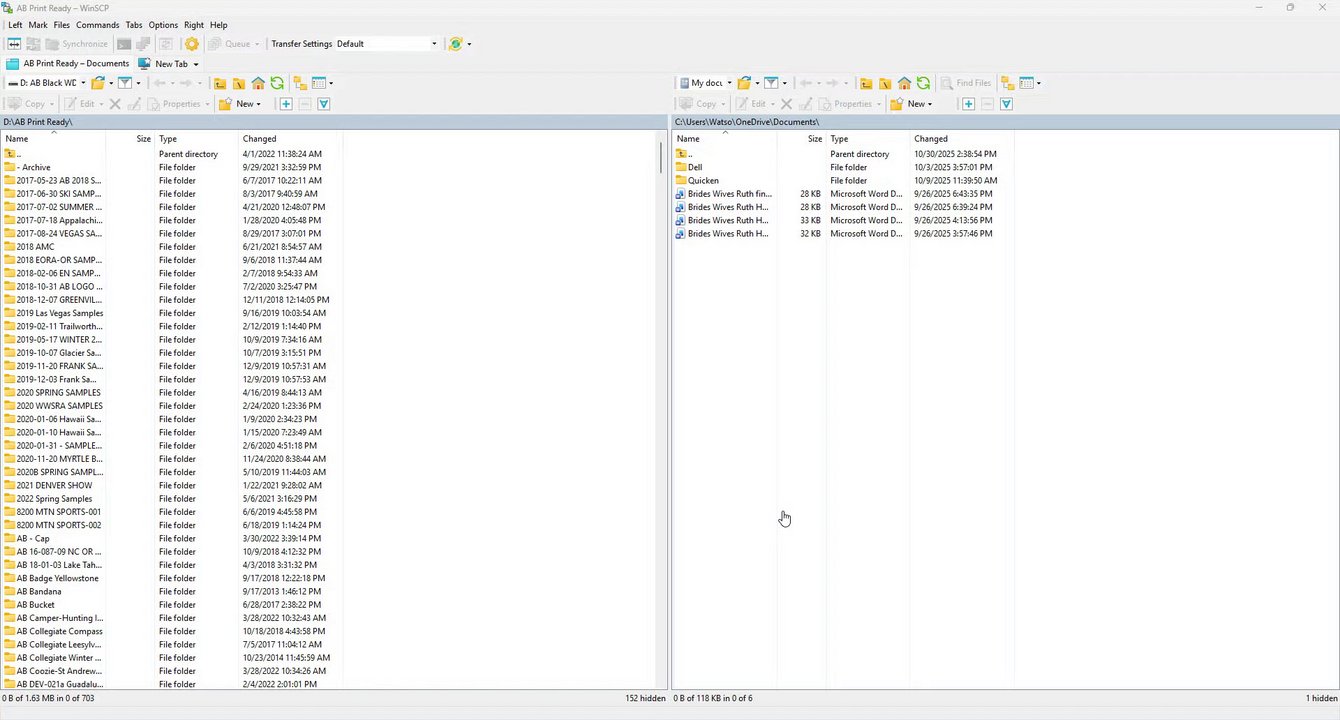Go to parent directory in left panel toolbar

pos(220,83)
